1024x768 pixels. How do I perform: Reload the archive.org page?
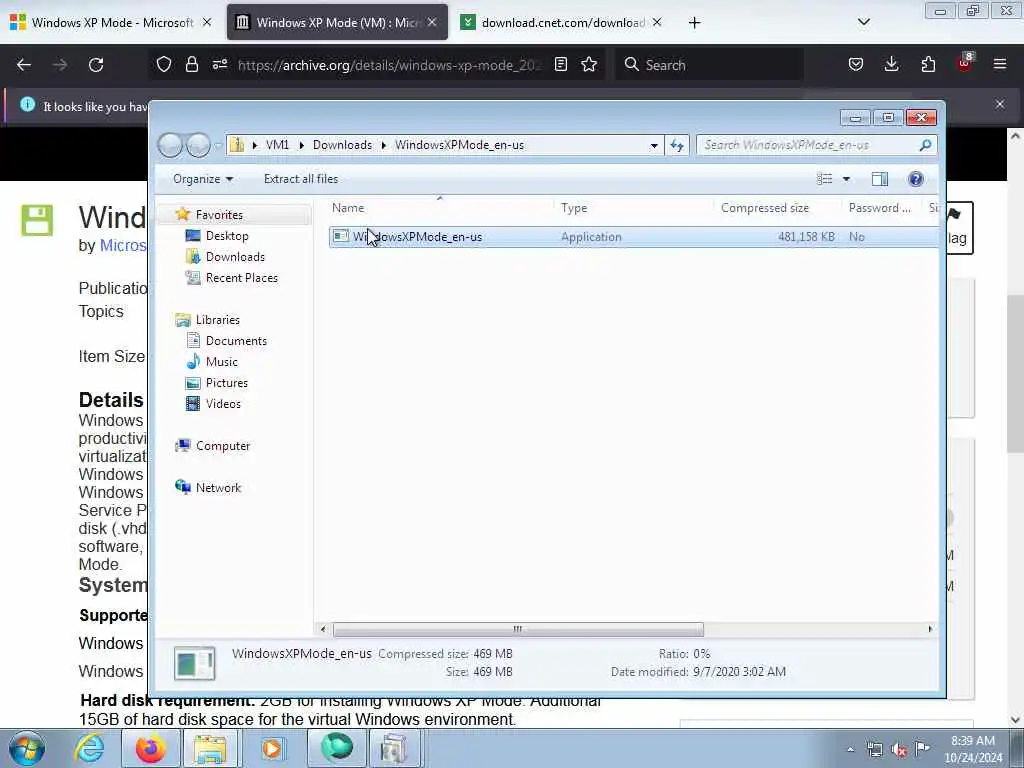click(x=96, y=65)
